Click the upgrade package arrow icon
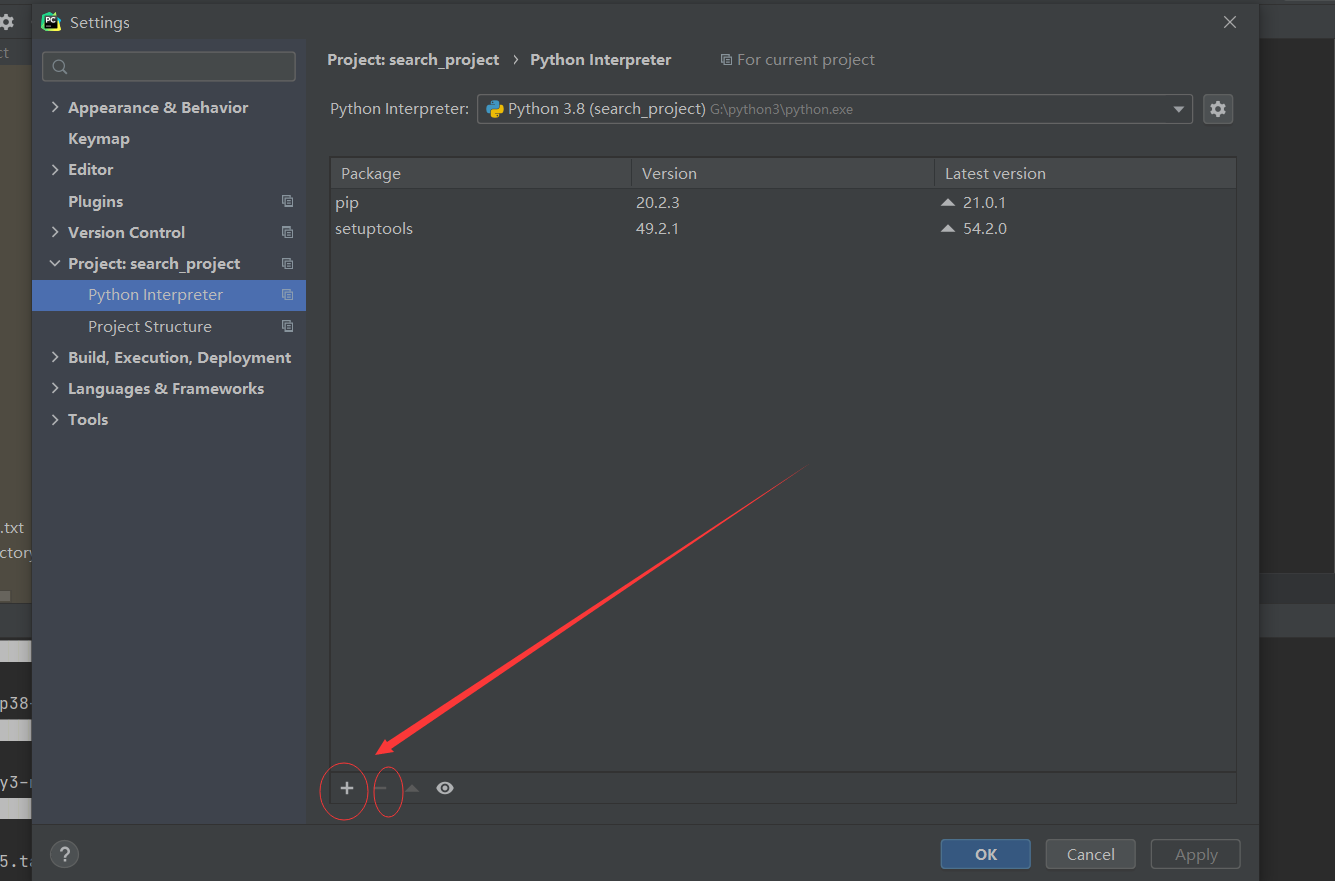Image resolution: width=1335 pixels, height=881 pixels. click(412, 788)
